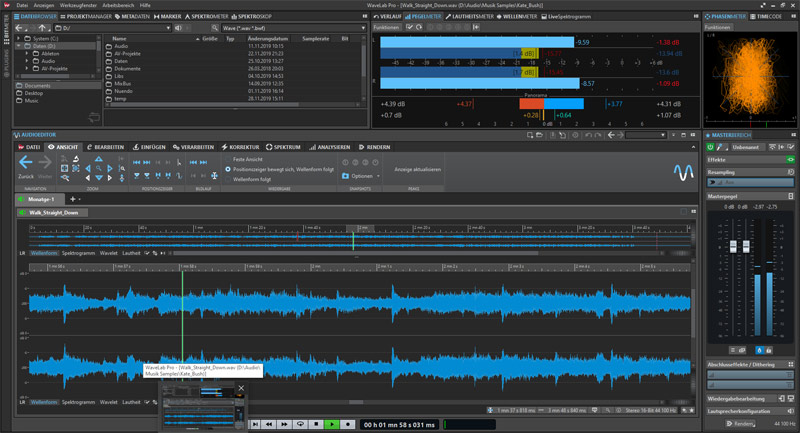Click the 'Anzeige aktualisieren' button
This screenshot has width=800, height=433.
pos(417,169)
